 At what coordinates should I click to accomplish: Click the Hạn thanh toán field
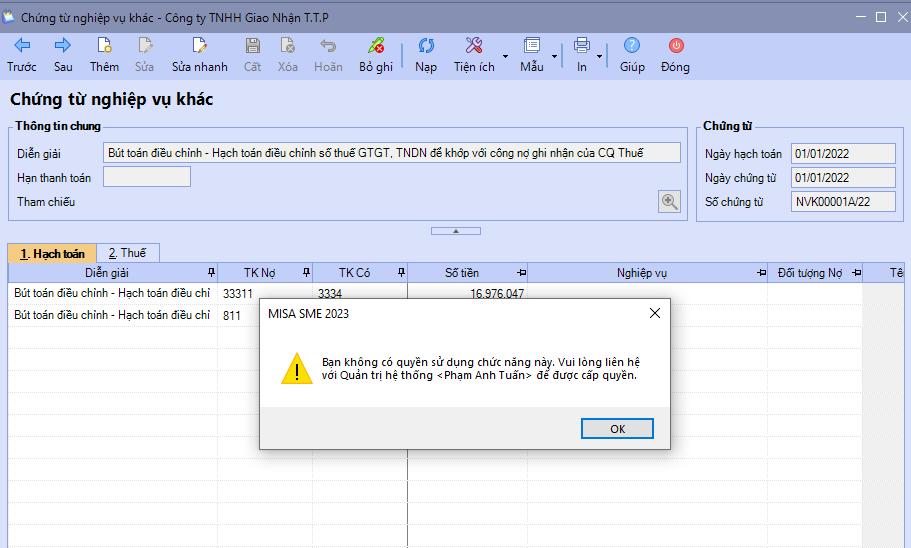point(147,177)
